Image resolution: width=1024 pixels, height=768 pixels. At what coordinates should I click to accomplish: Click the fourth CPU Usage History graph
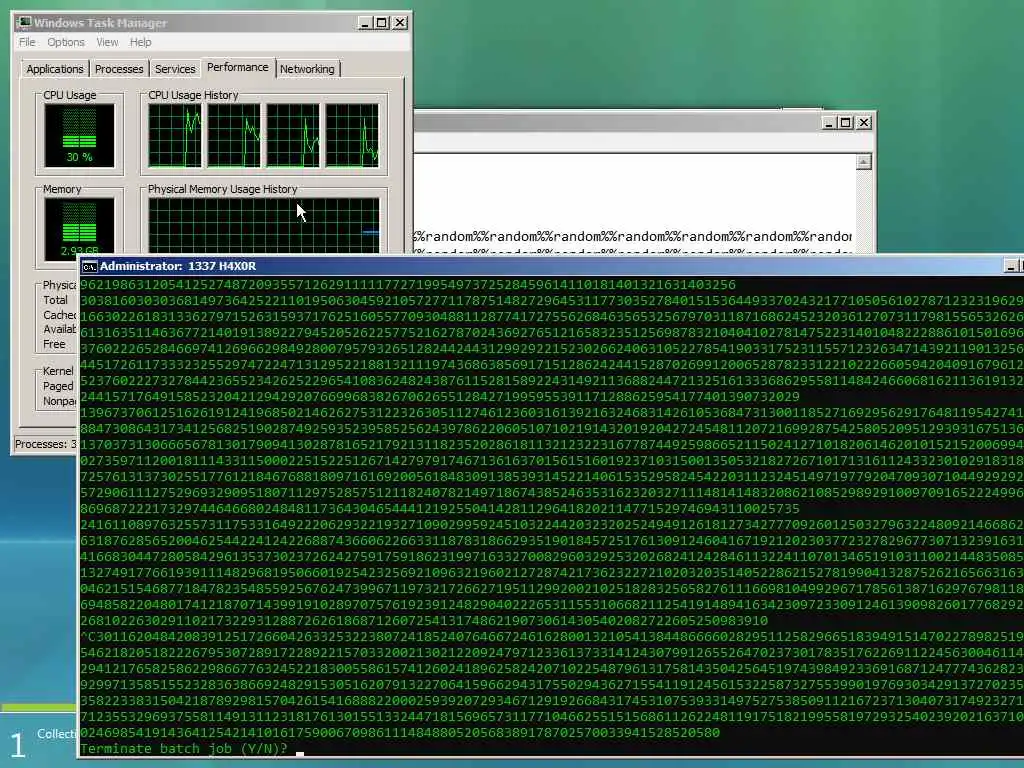tap(352, 135)
